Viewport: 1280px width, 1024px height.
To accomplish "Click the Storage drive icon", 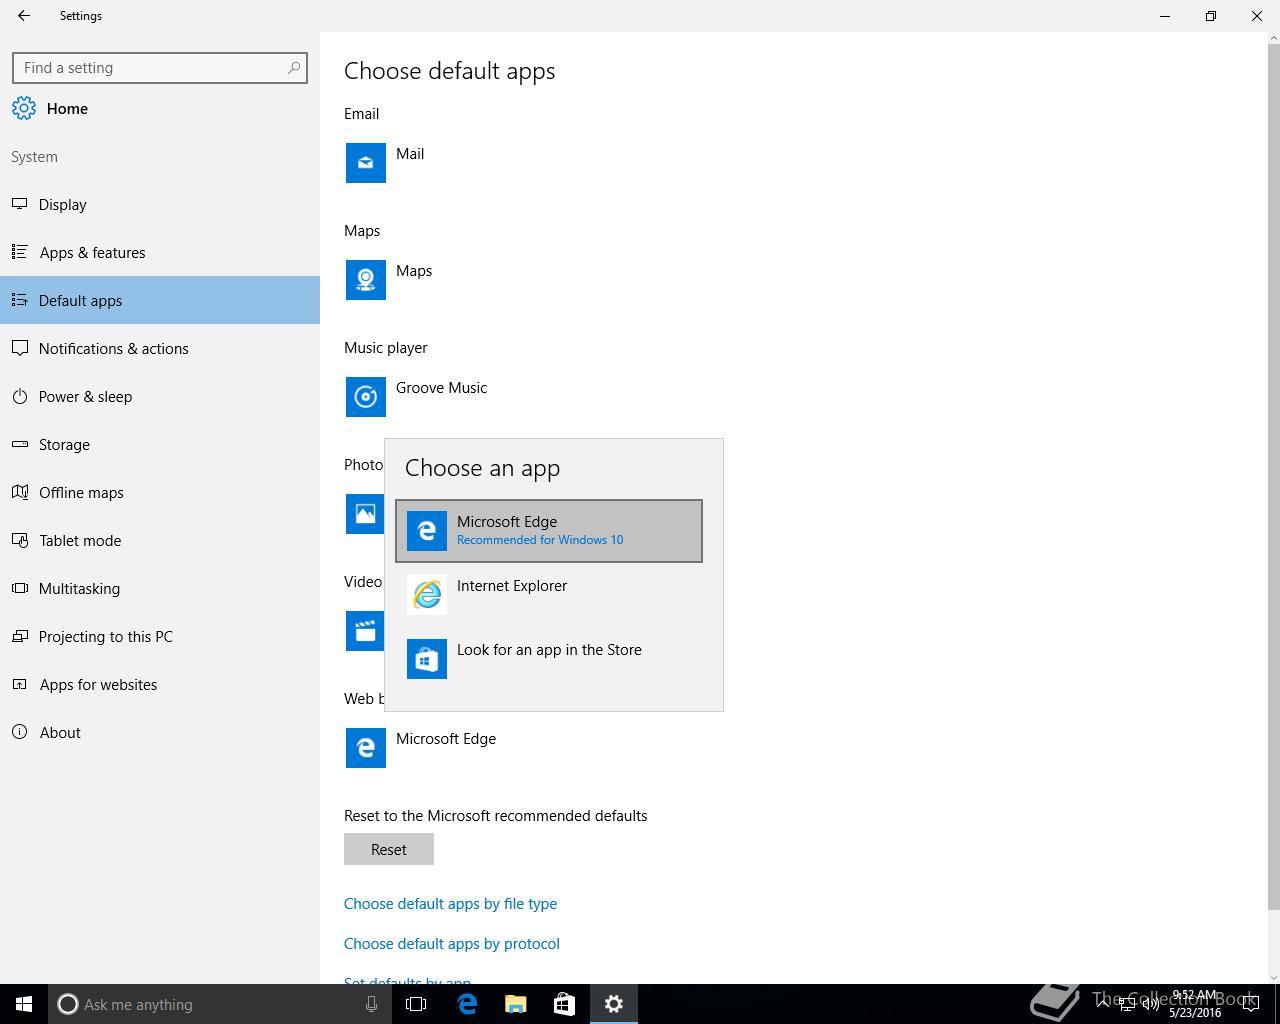I will click(19, 444).
